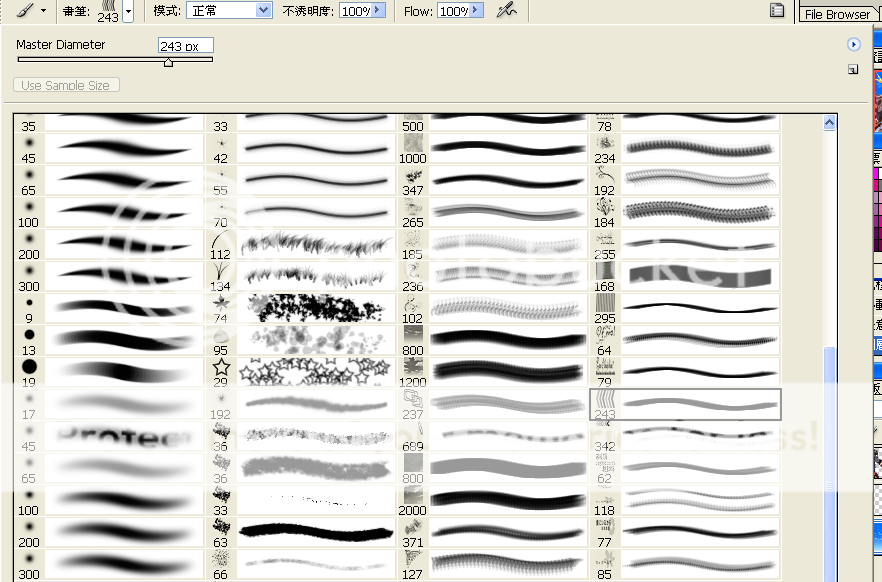882x582 pixels.
Task: Click the Use Sample Size button
Action: [66, 85]
